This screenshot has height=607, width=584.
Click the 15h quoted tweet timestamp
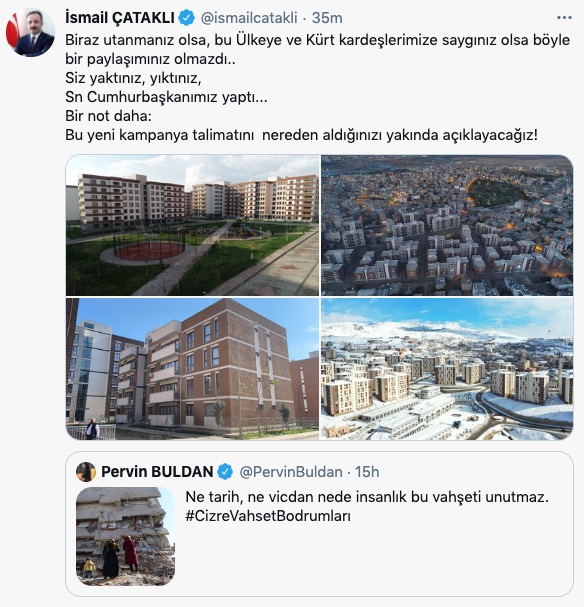367,472
